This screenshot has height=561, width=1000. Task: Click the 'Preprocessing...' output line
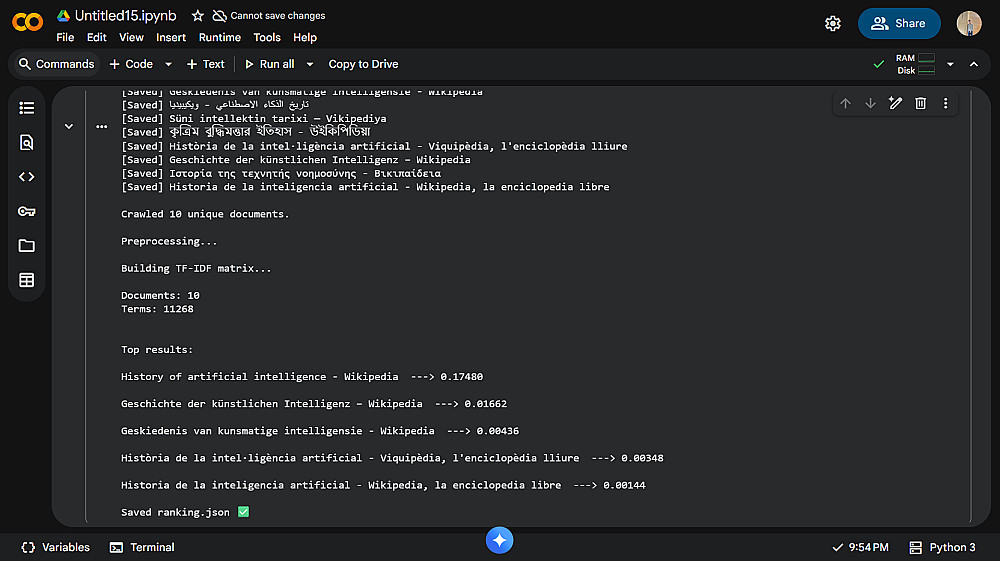[169, 242]
